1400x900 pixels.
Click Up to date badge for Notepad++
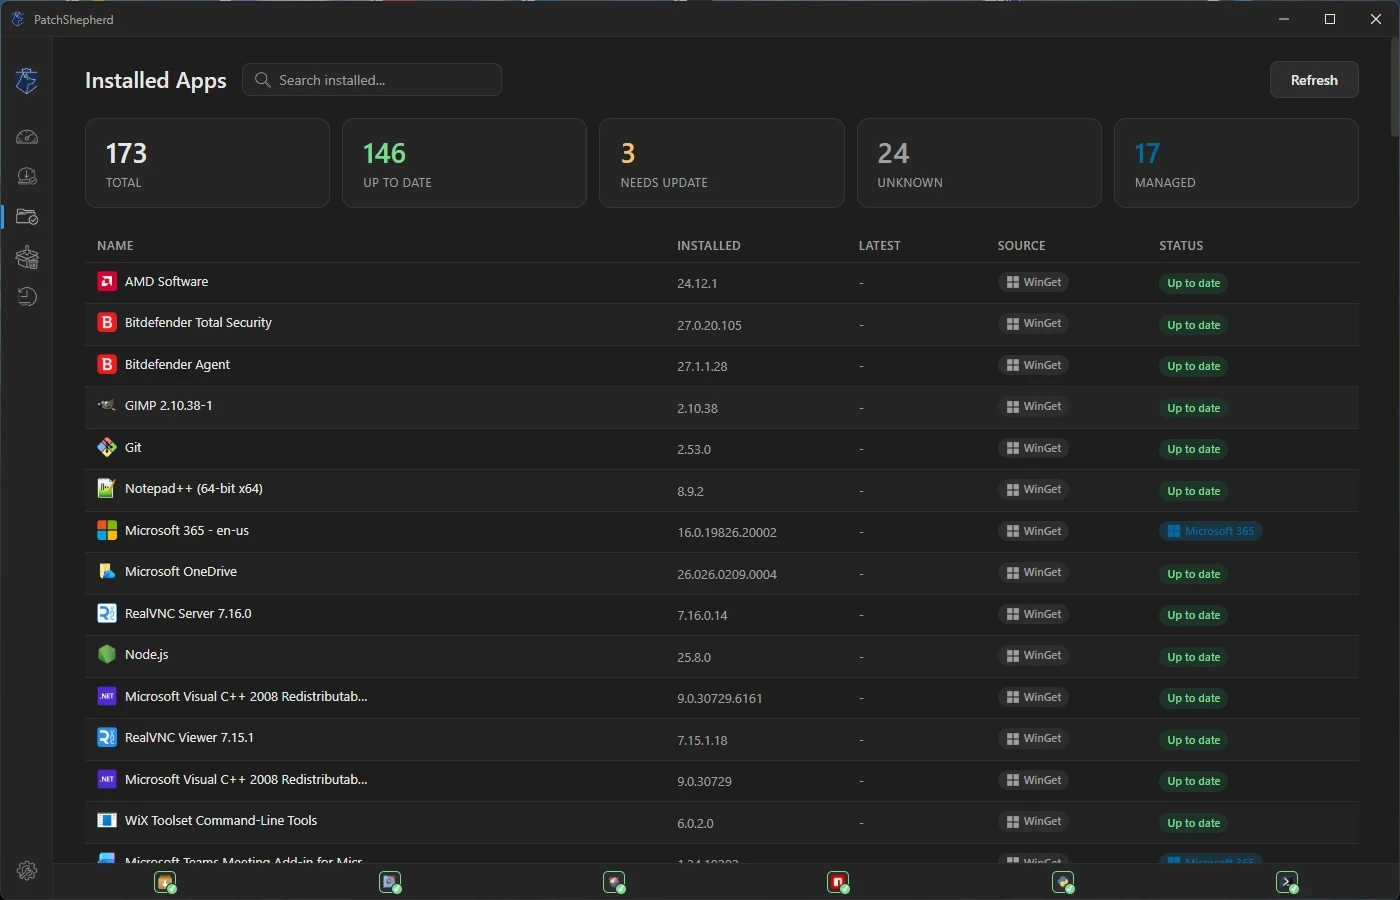pyautogui.click(x=1194, y=491)
